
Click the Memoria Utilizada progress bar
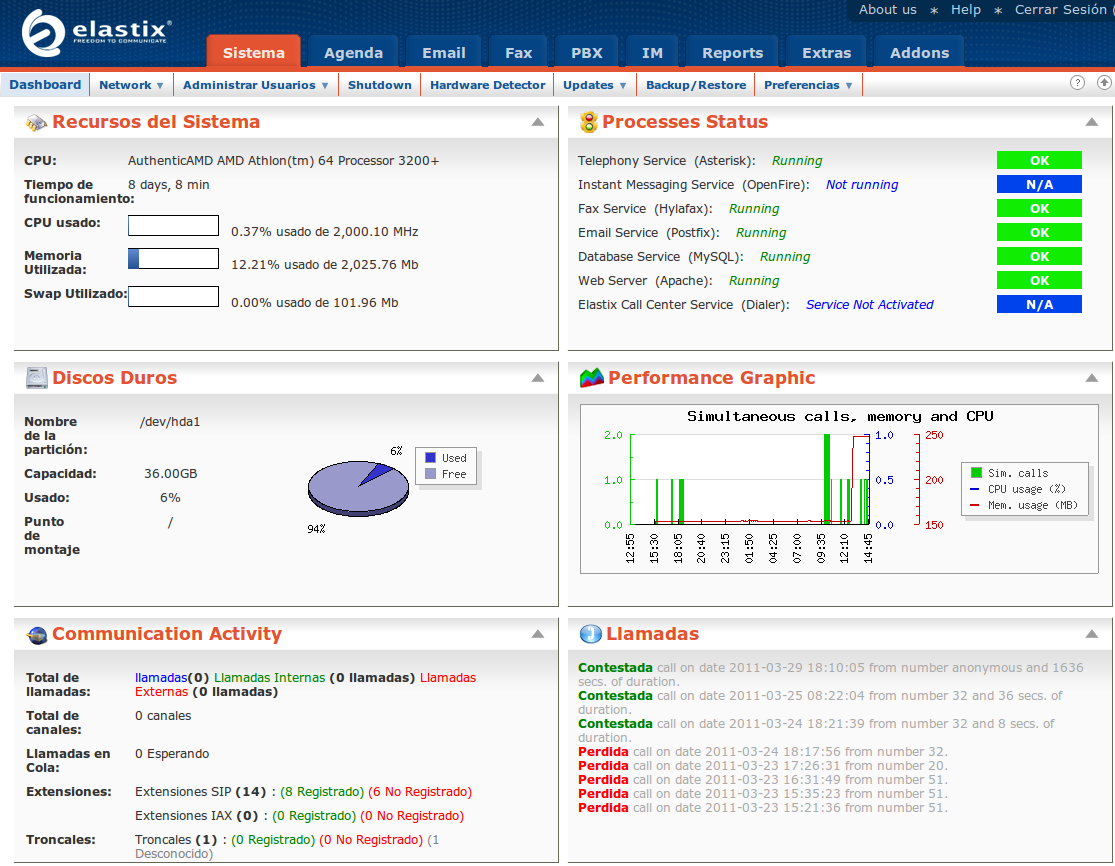(x=173, y=258)
